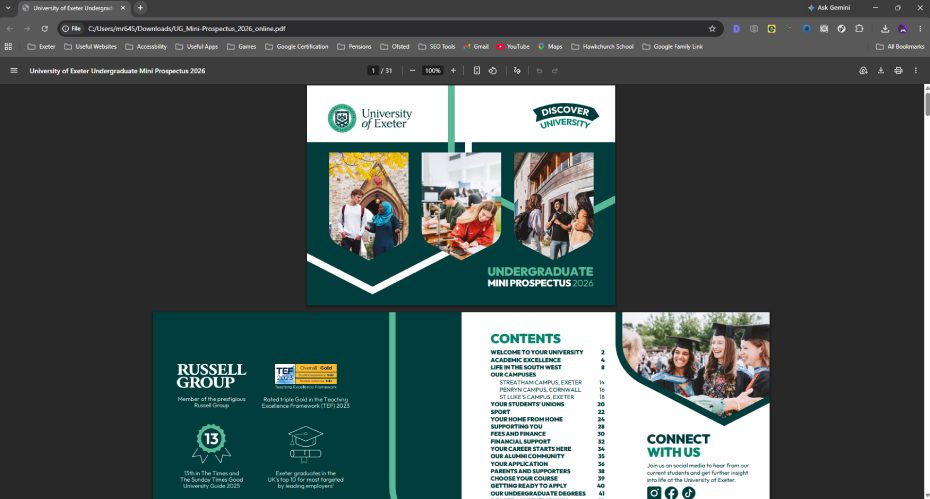Image resolution: width=930 pixels, height=499 pixels.
Task: Click TikTok icon in prospectus page
Action: (689, 492)
